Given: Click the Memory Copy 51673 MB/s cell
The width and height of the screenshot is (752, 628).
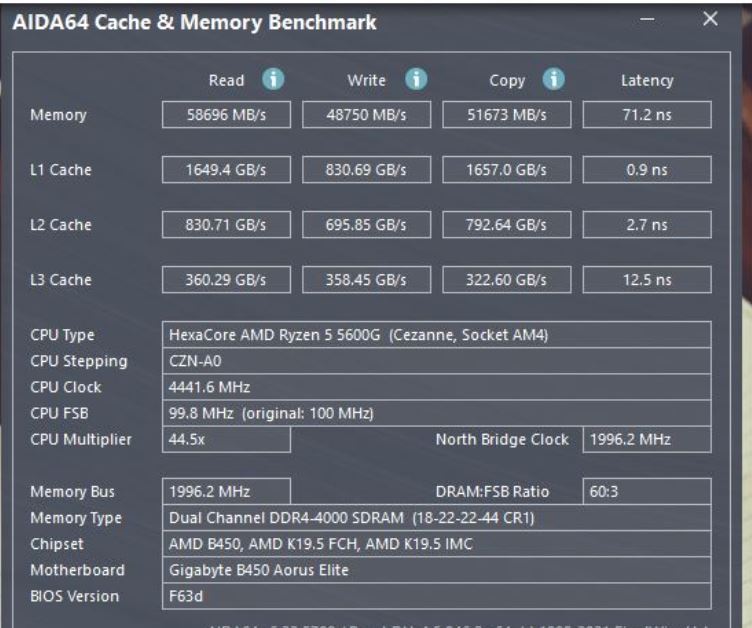Looking at the screenshot, I should click(507, 115).
